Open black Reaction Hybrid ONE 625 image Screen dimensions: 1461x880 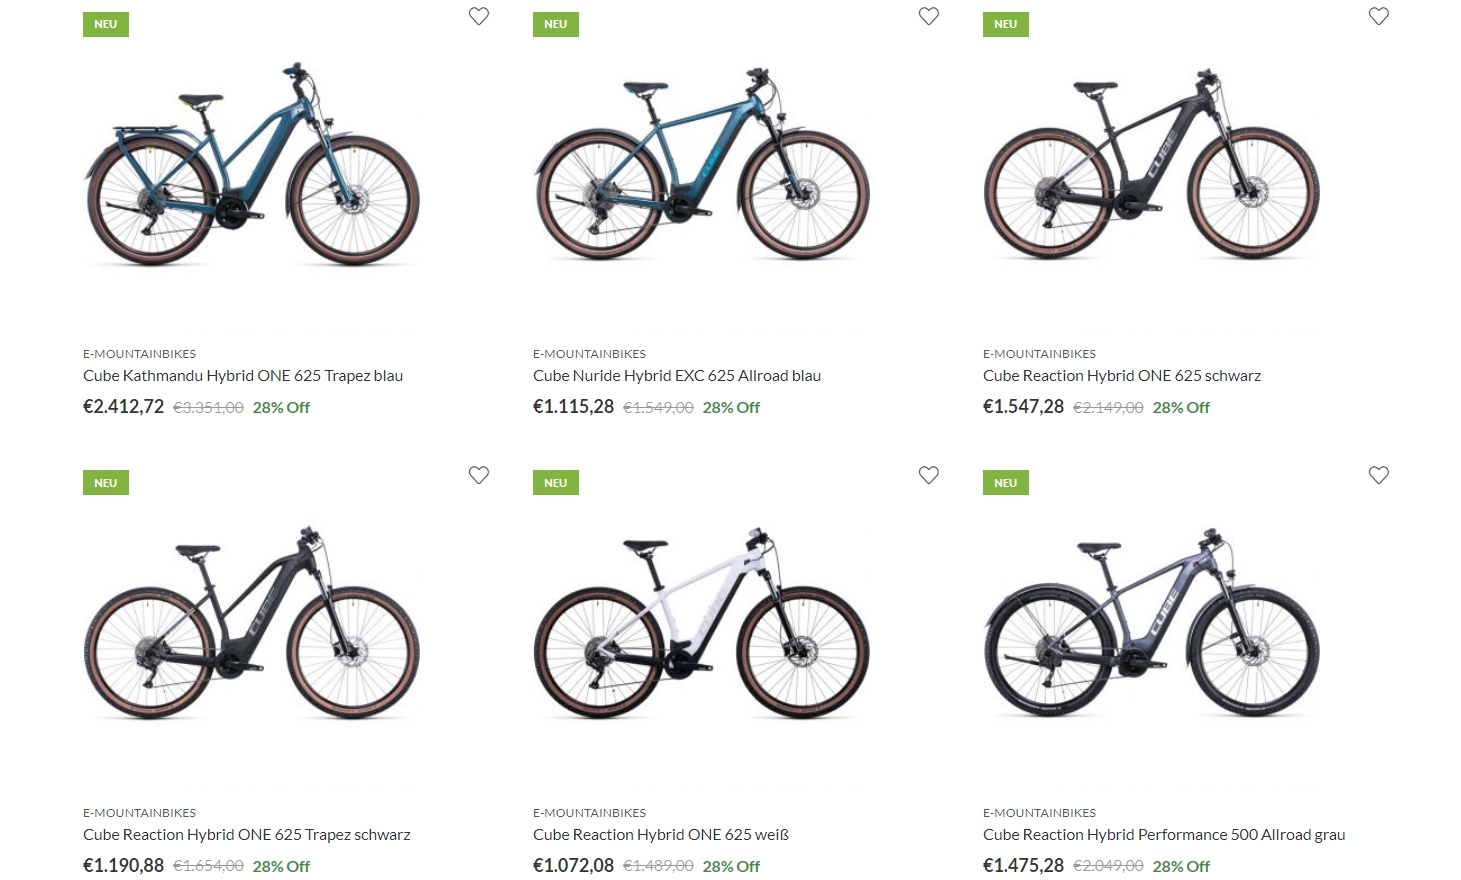[x=1152, y=164]
